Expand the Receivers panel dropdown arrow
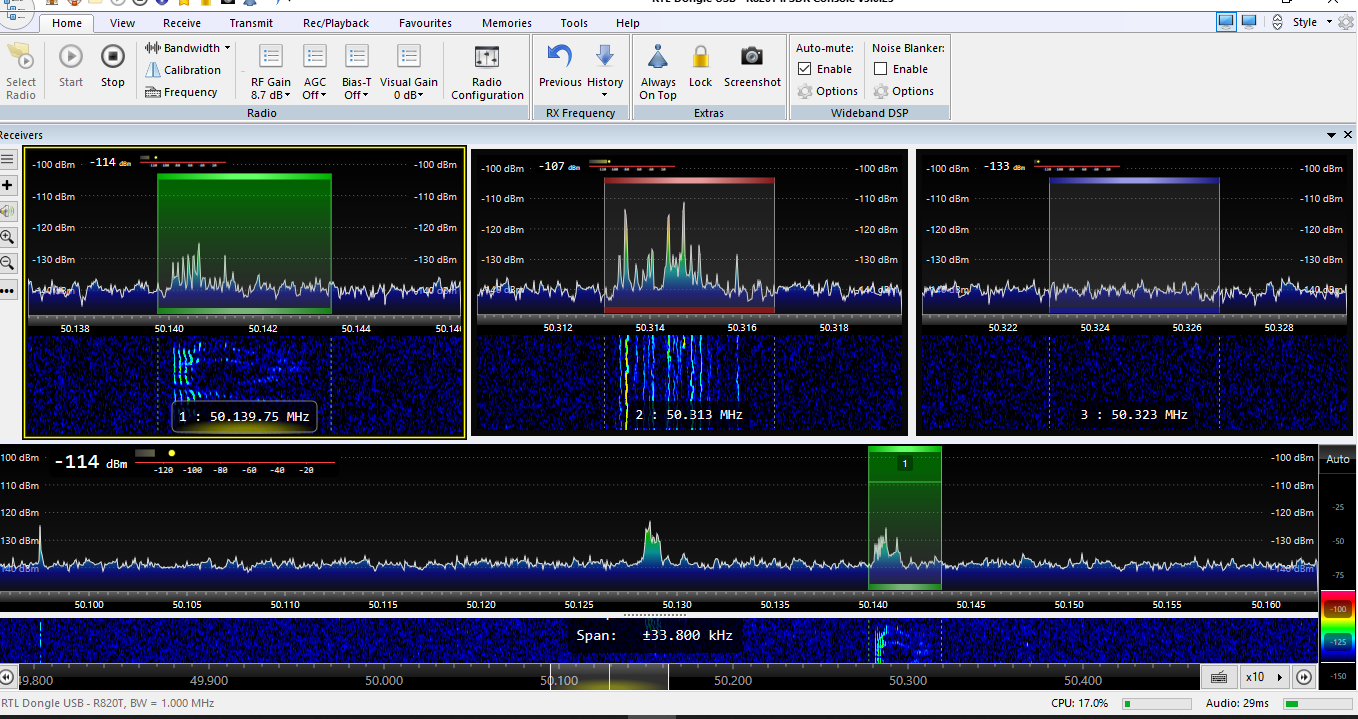This screenshot has width=1358, height=719. click(x=1333, y=135)
